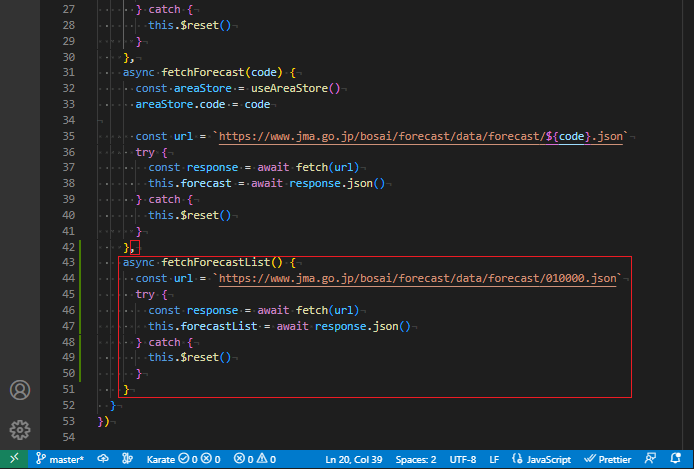Select line number 35 in gutter
Viewport: 694px width, 469px height.
(69, 136)
